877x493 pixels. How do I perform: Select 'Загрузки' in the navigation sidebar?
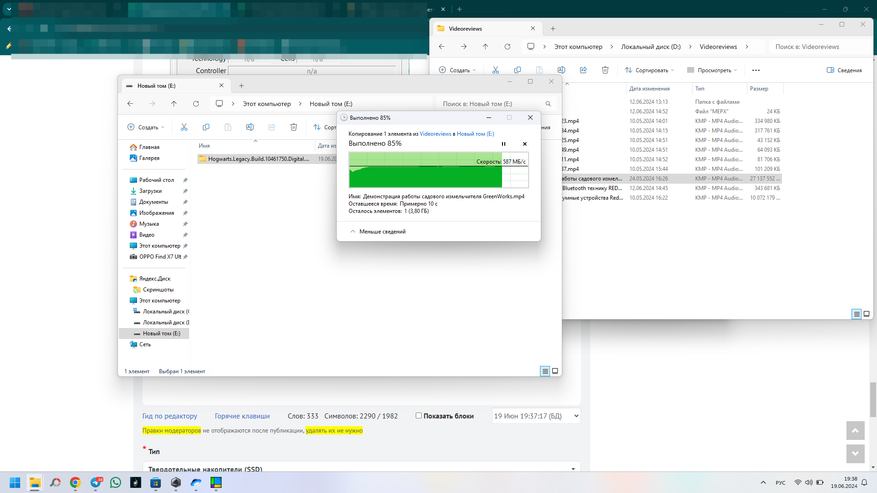(150, 191)
